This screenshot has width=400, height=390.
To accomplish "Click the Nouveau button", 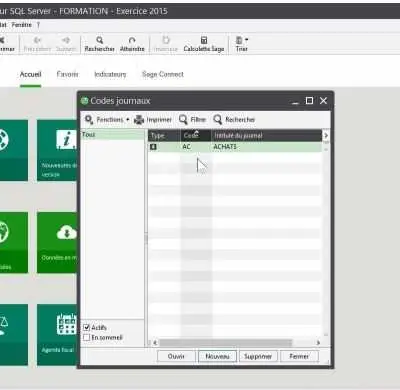I will click(217, 356).
